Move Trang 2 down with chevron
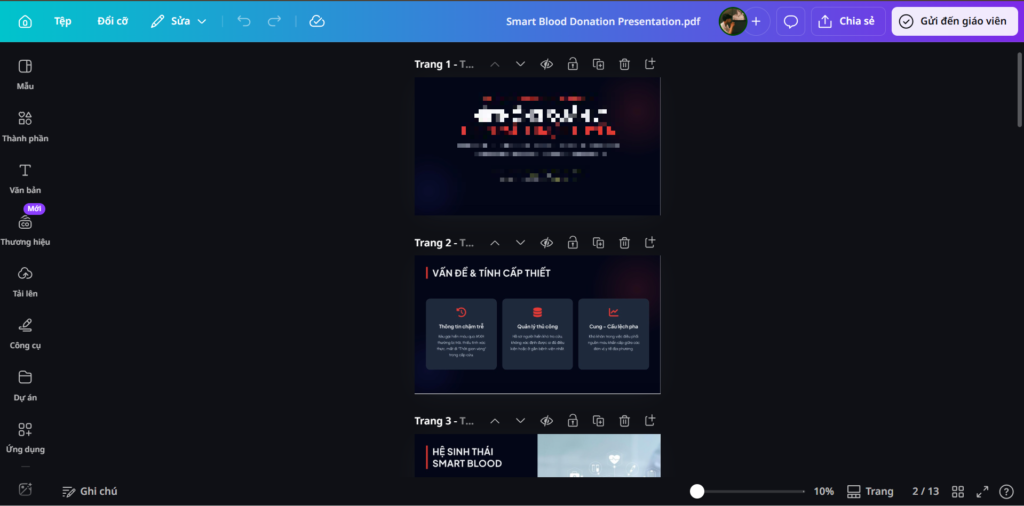 520,243
